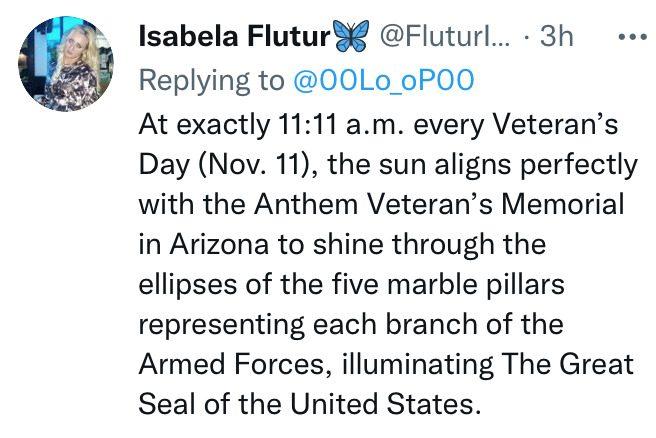656x438 pixels.
Task: Click the word "ellipses" in the tweet
Action: coord(187,285)
